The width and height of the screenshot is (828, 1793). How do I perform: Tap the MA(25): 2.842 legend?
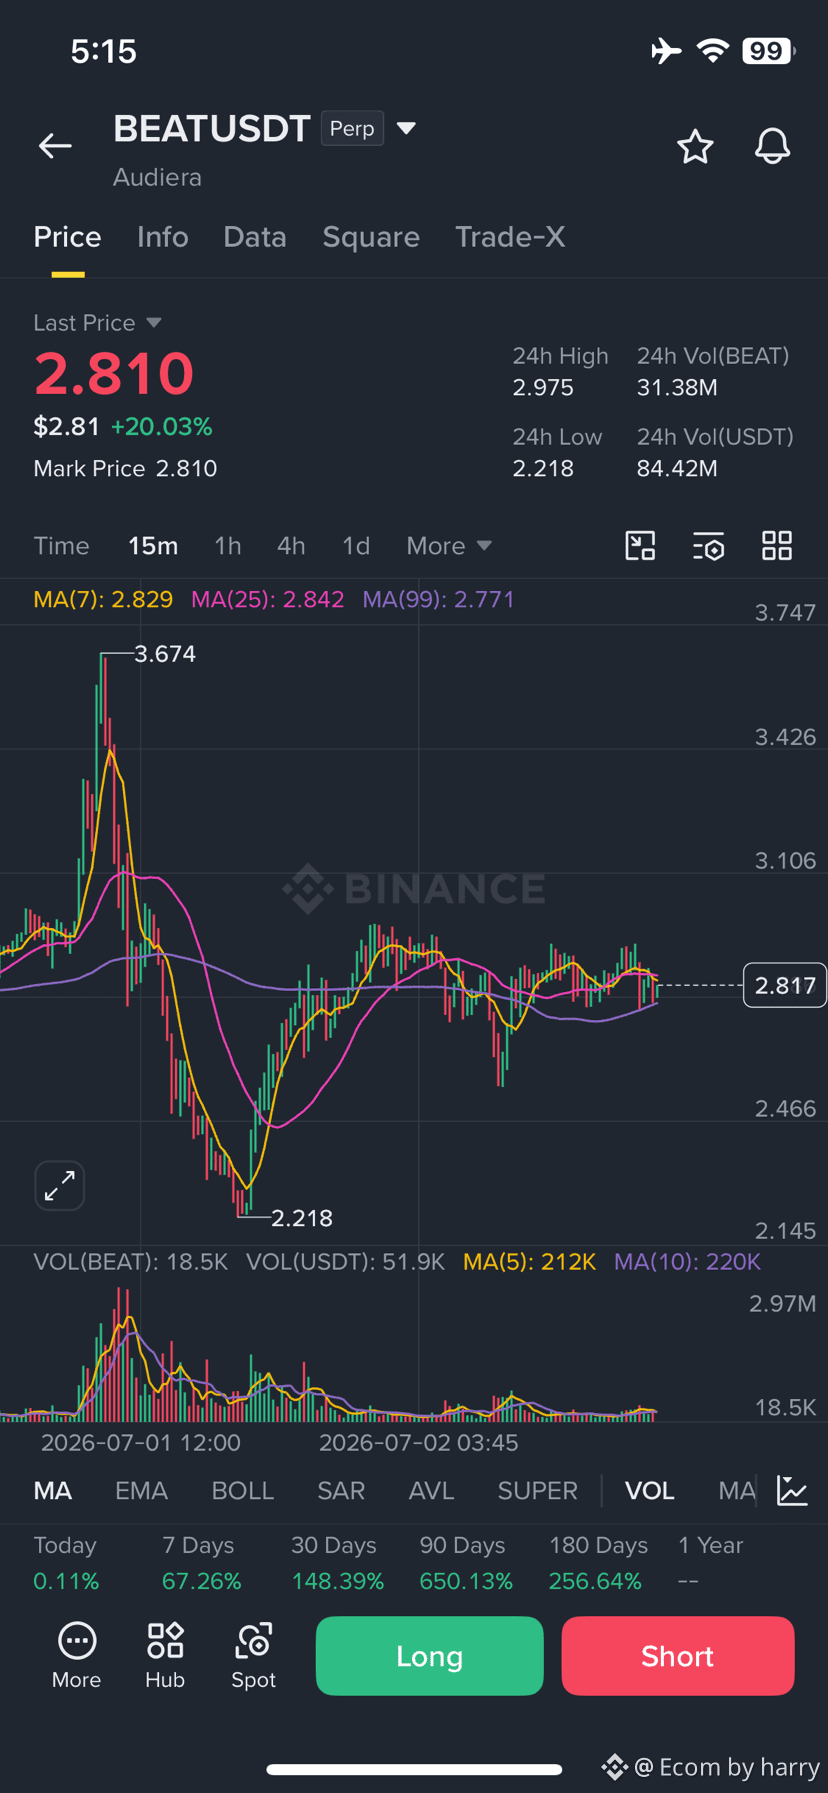point(268,600)
